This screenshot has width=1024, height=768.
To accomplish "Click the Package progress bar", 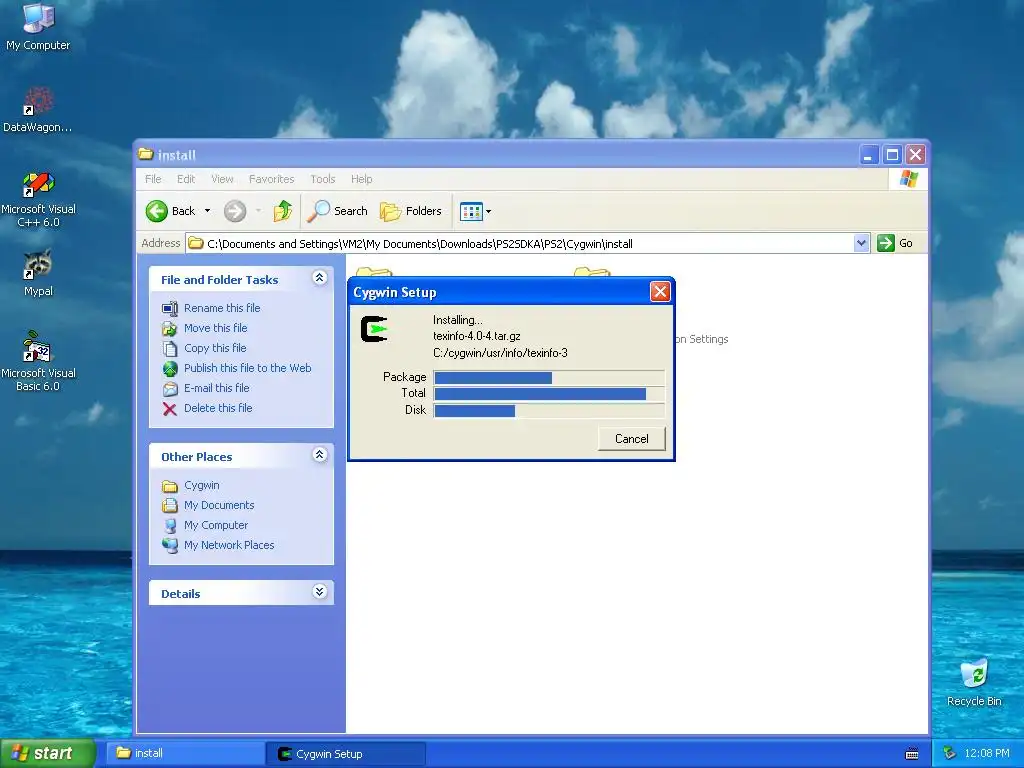I will (x=549, y=377).
